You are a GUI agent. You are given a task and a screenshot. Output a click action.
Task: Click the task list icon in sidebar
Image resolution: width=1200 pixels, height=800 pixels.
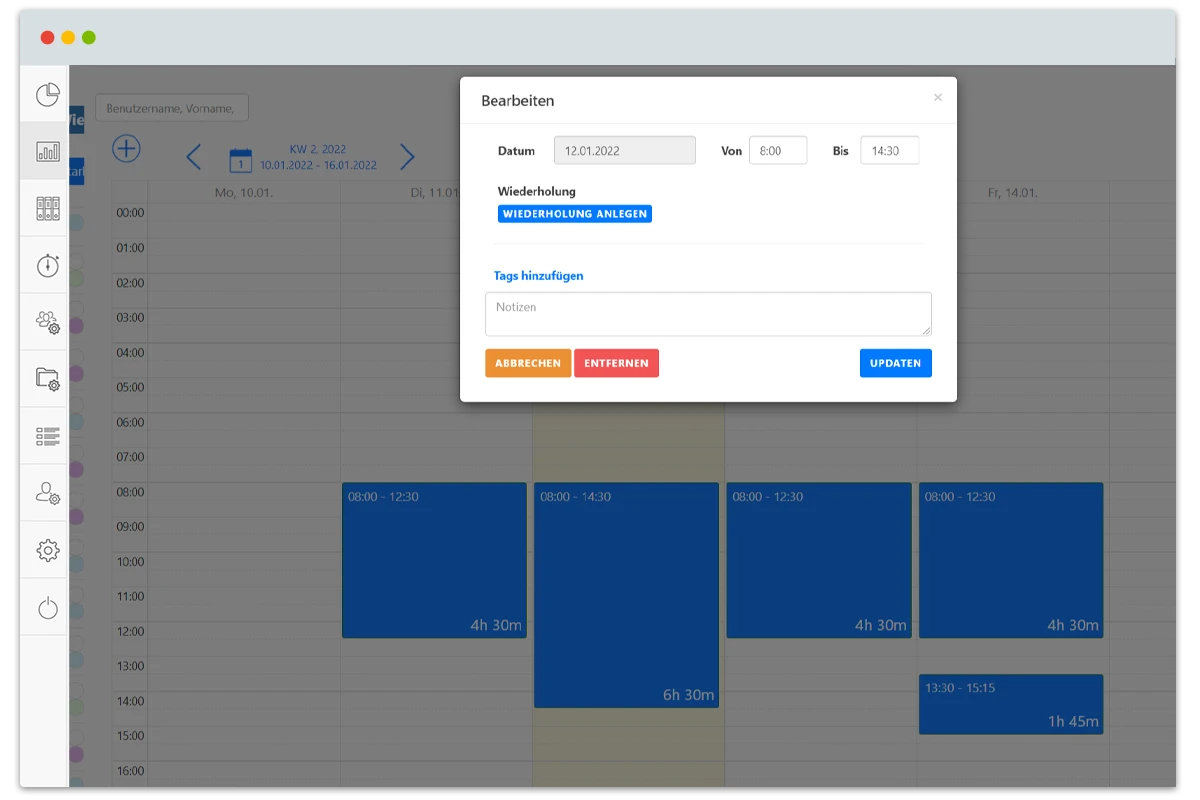coord(47,436)
